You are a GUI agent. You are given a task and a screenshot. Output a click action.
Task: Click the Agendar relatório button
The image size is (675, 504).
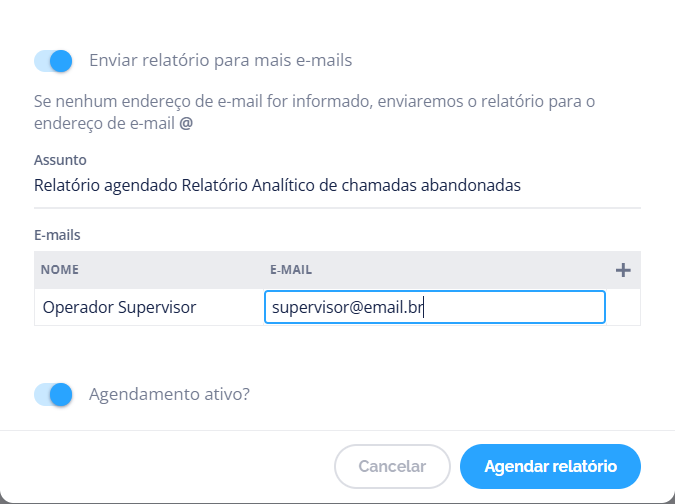(x=550, y=466)
